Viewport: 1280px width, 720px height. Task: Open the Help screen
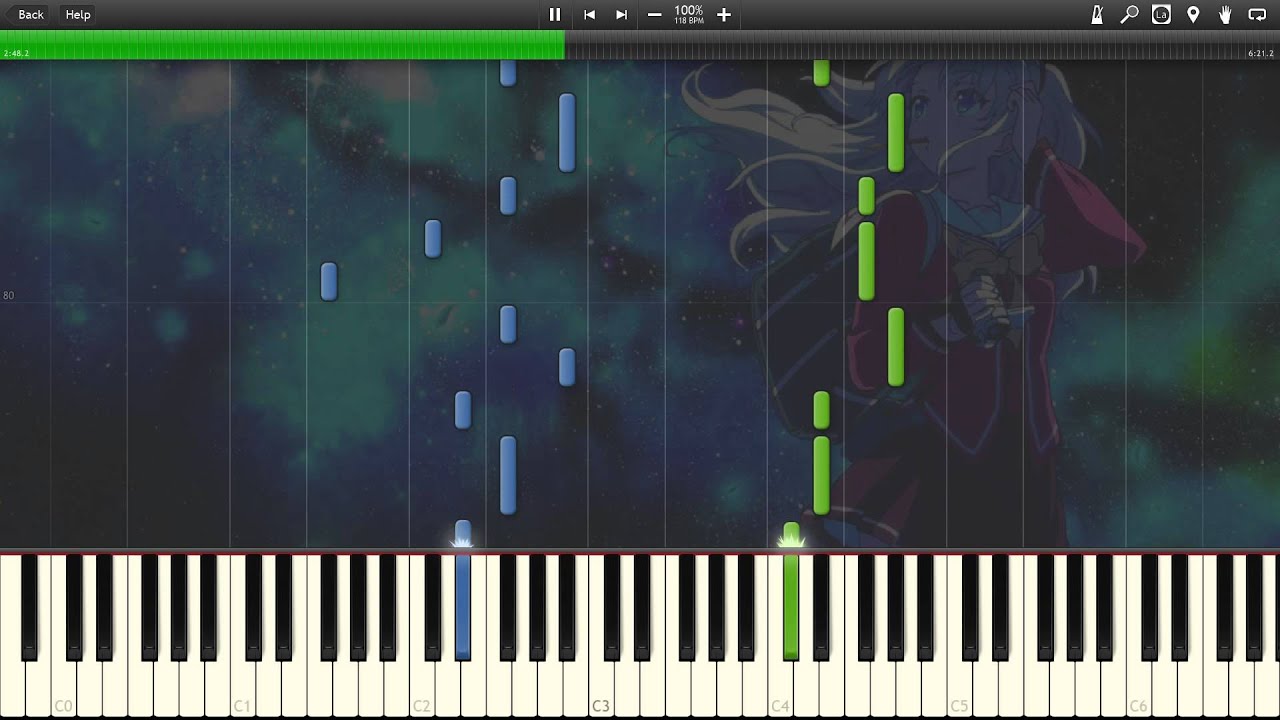(x=78, y=14)
